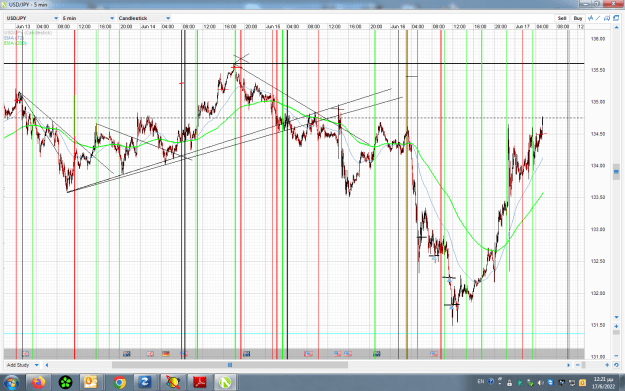Screen dimensions: 625x391
Task: Click the Jun 15 date label on time axis
Action: tap(273, 27)
